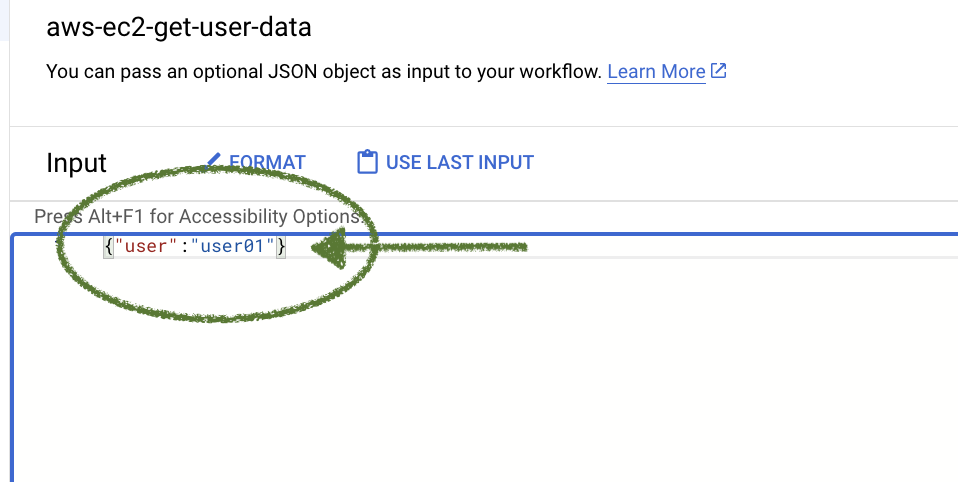Click the colon between key and value
The image size is (958, 482).
tap(184, 247)
